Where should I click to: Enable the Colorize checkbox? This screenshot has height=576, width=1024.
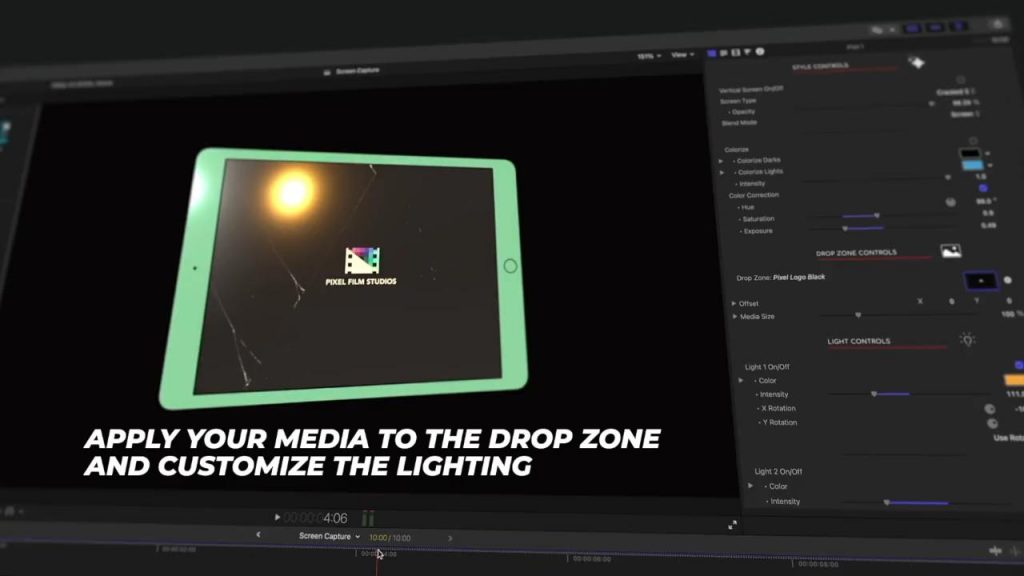click(973, 140)
